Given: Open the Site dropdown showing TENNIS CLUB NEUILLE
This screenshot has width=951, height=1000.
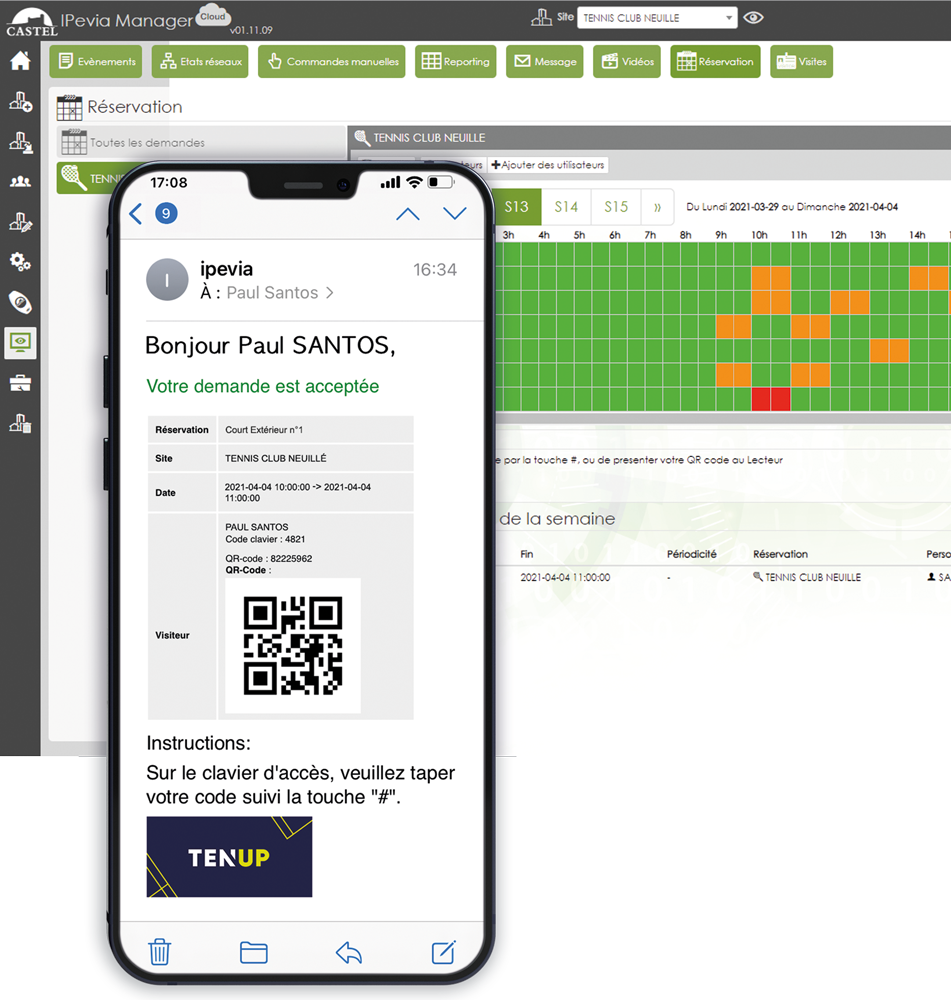Looking at the screenshot, I should (x=657, y=18).
